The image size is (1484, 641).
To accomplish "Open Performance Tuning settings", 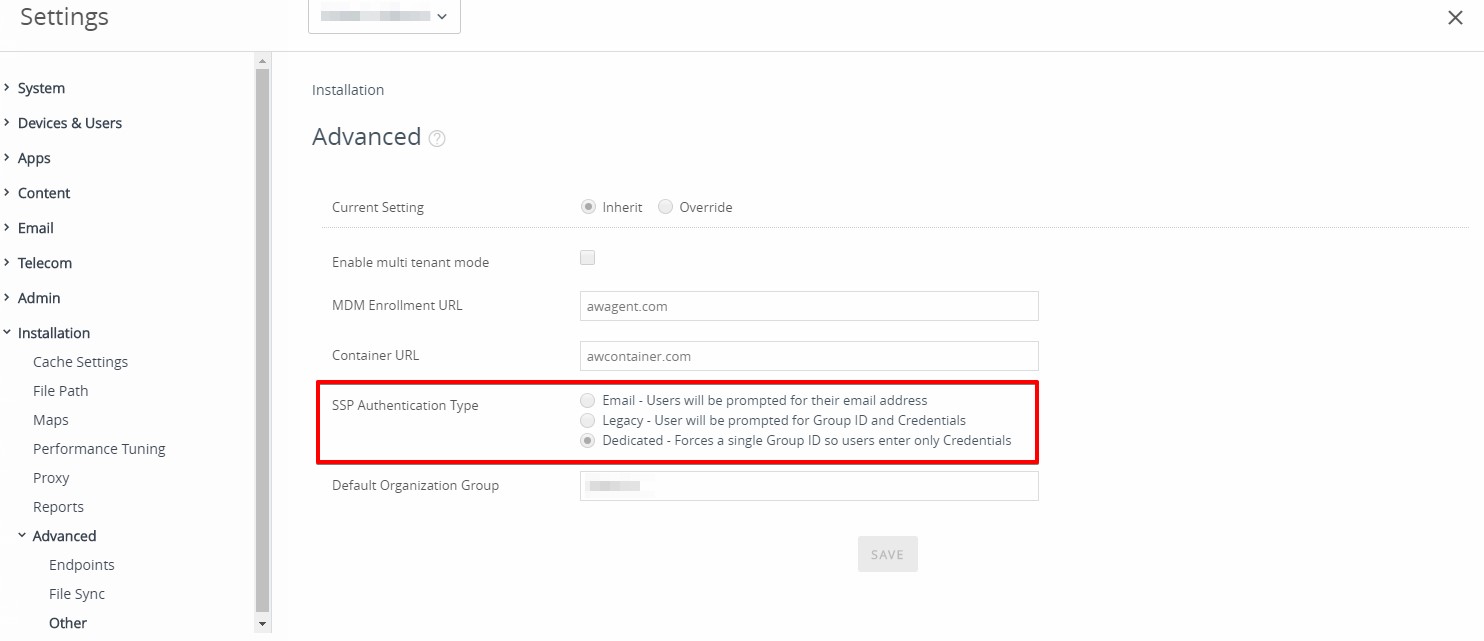I will 99,449.
